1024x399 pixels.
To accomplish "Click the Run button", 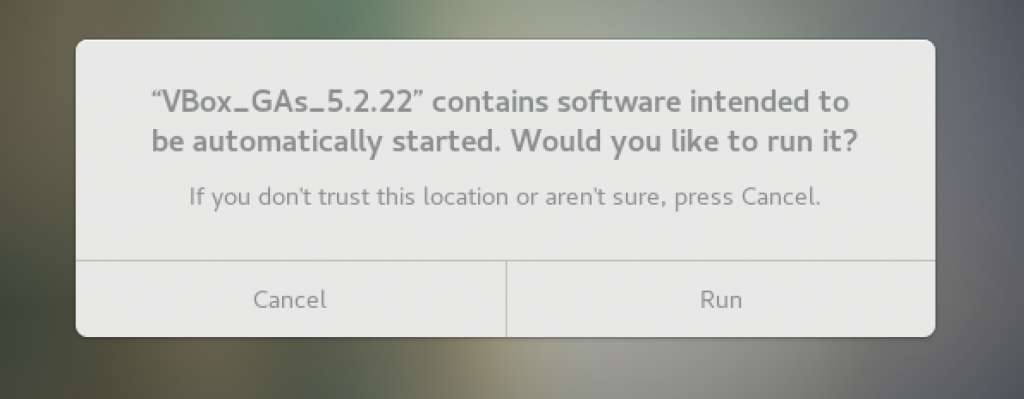I will coord(720,299).
